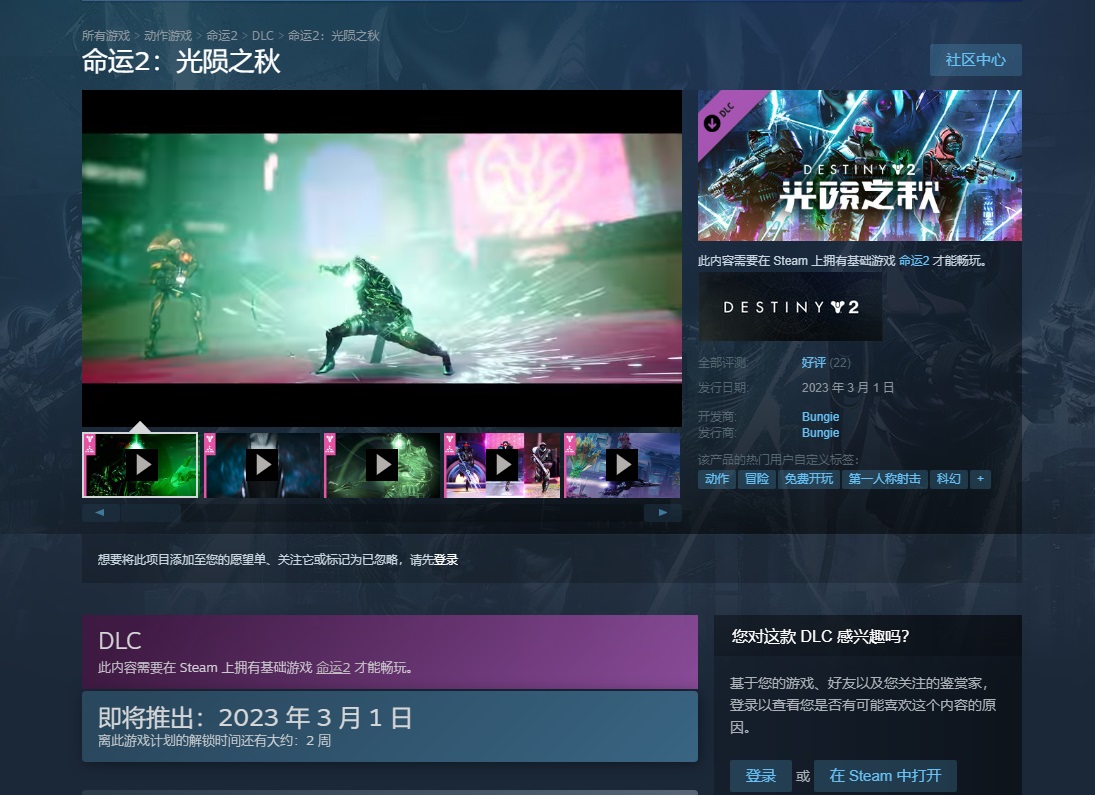Click 在 Steam 中打开 button
The image size is (1095, 795).
(x=885, y=775)
